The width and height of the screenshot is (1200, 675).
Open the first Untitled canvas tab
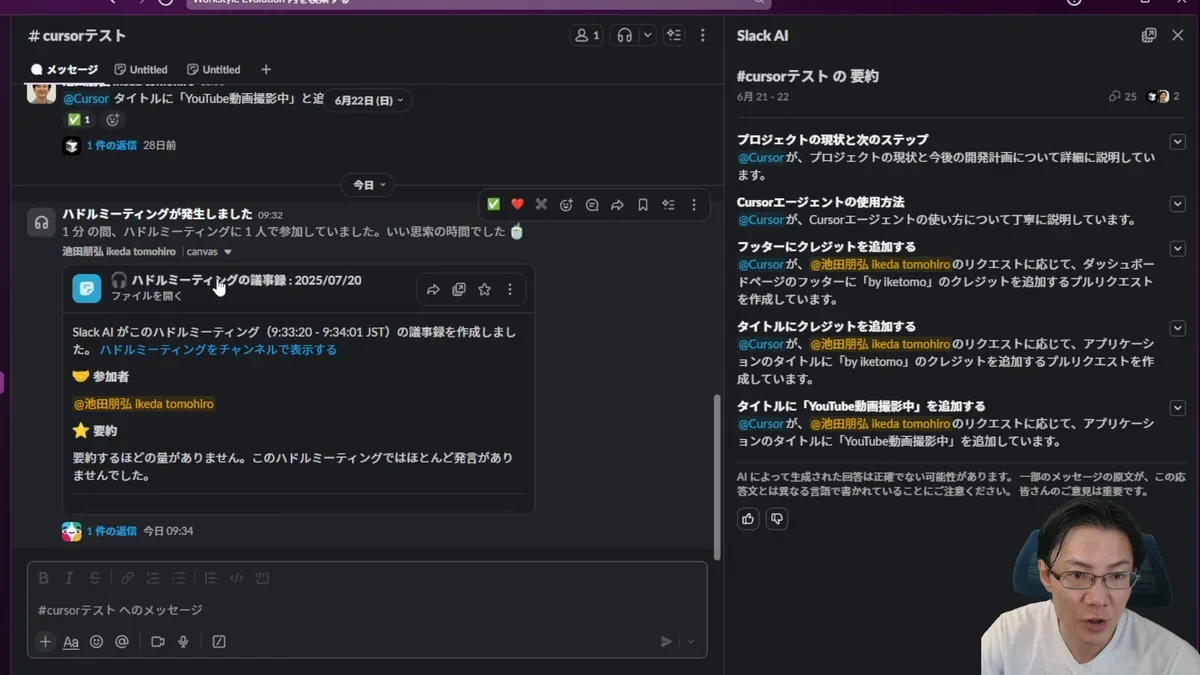tap(141, 69)
